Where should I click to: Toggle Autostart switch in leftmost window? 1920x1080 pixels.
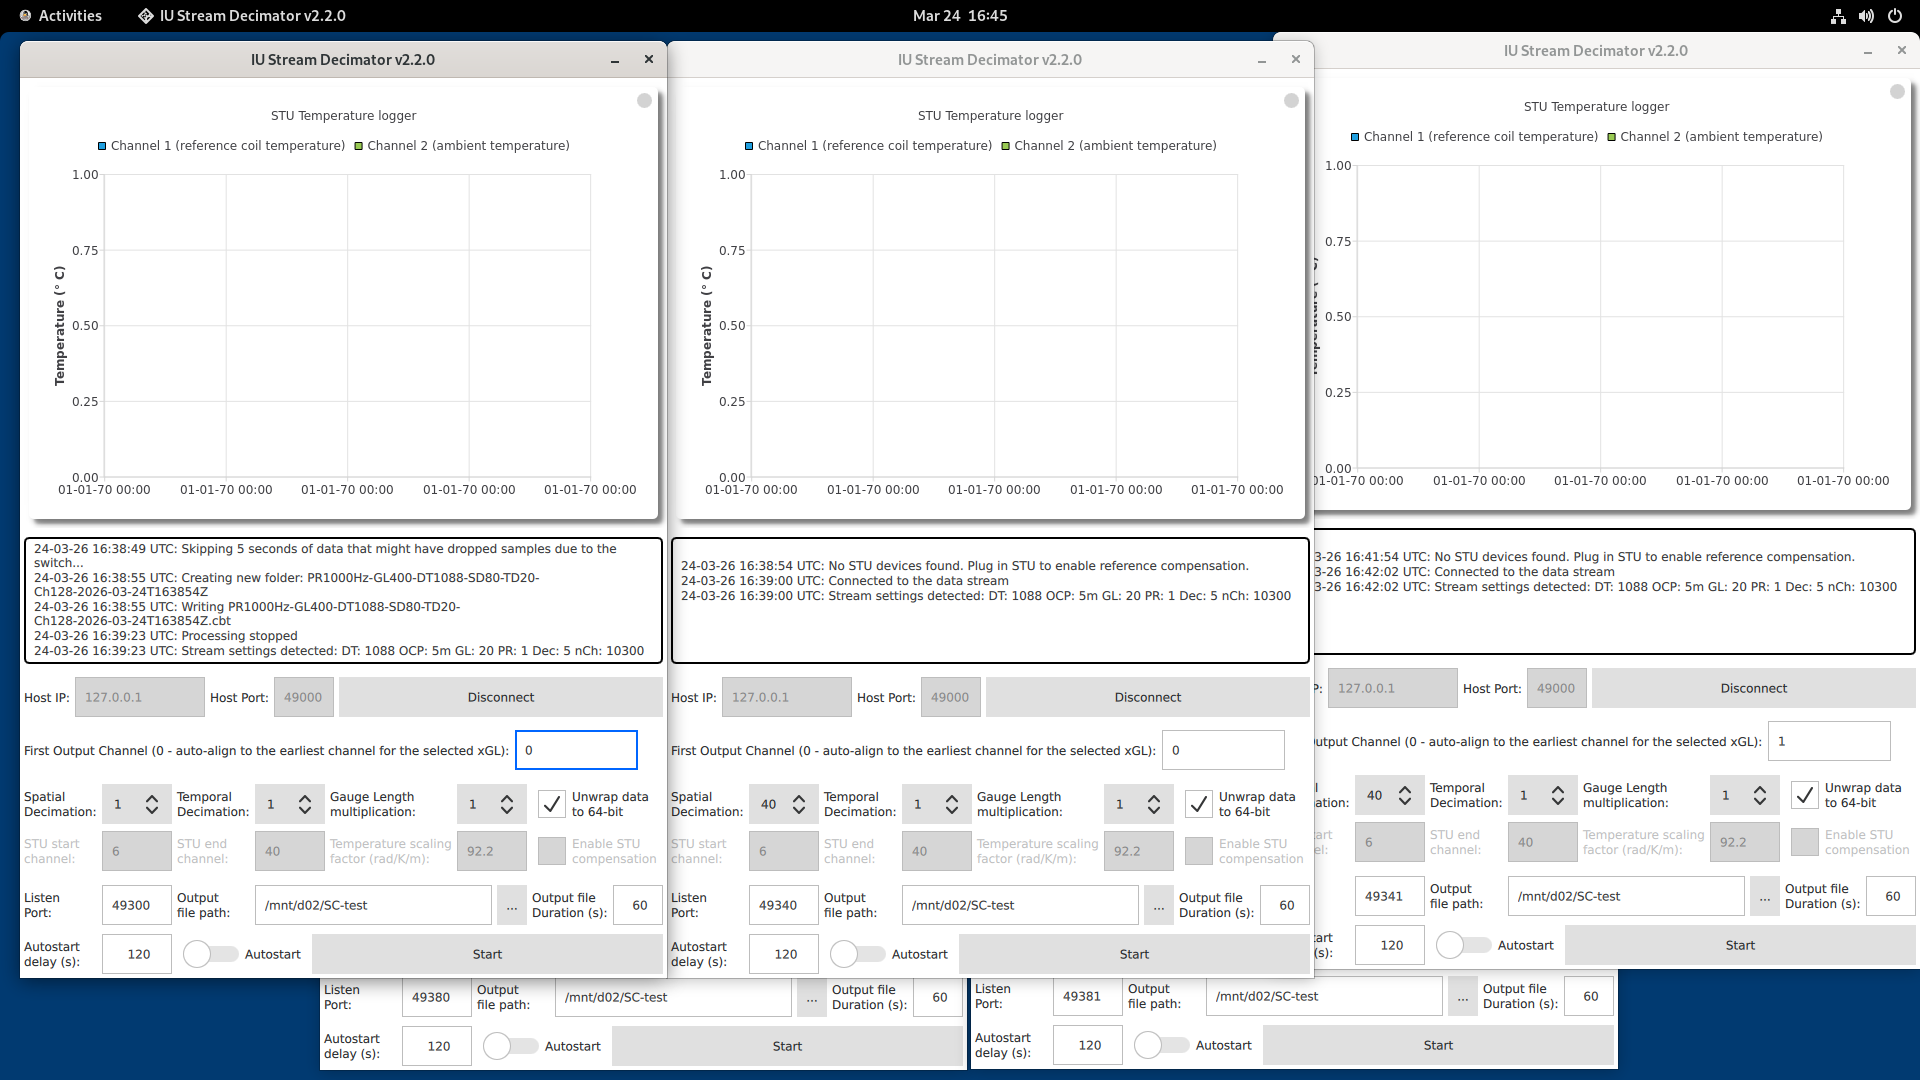click(210, 955)
